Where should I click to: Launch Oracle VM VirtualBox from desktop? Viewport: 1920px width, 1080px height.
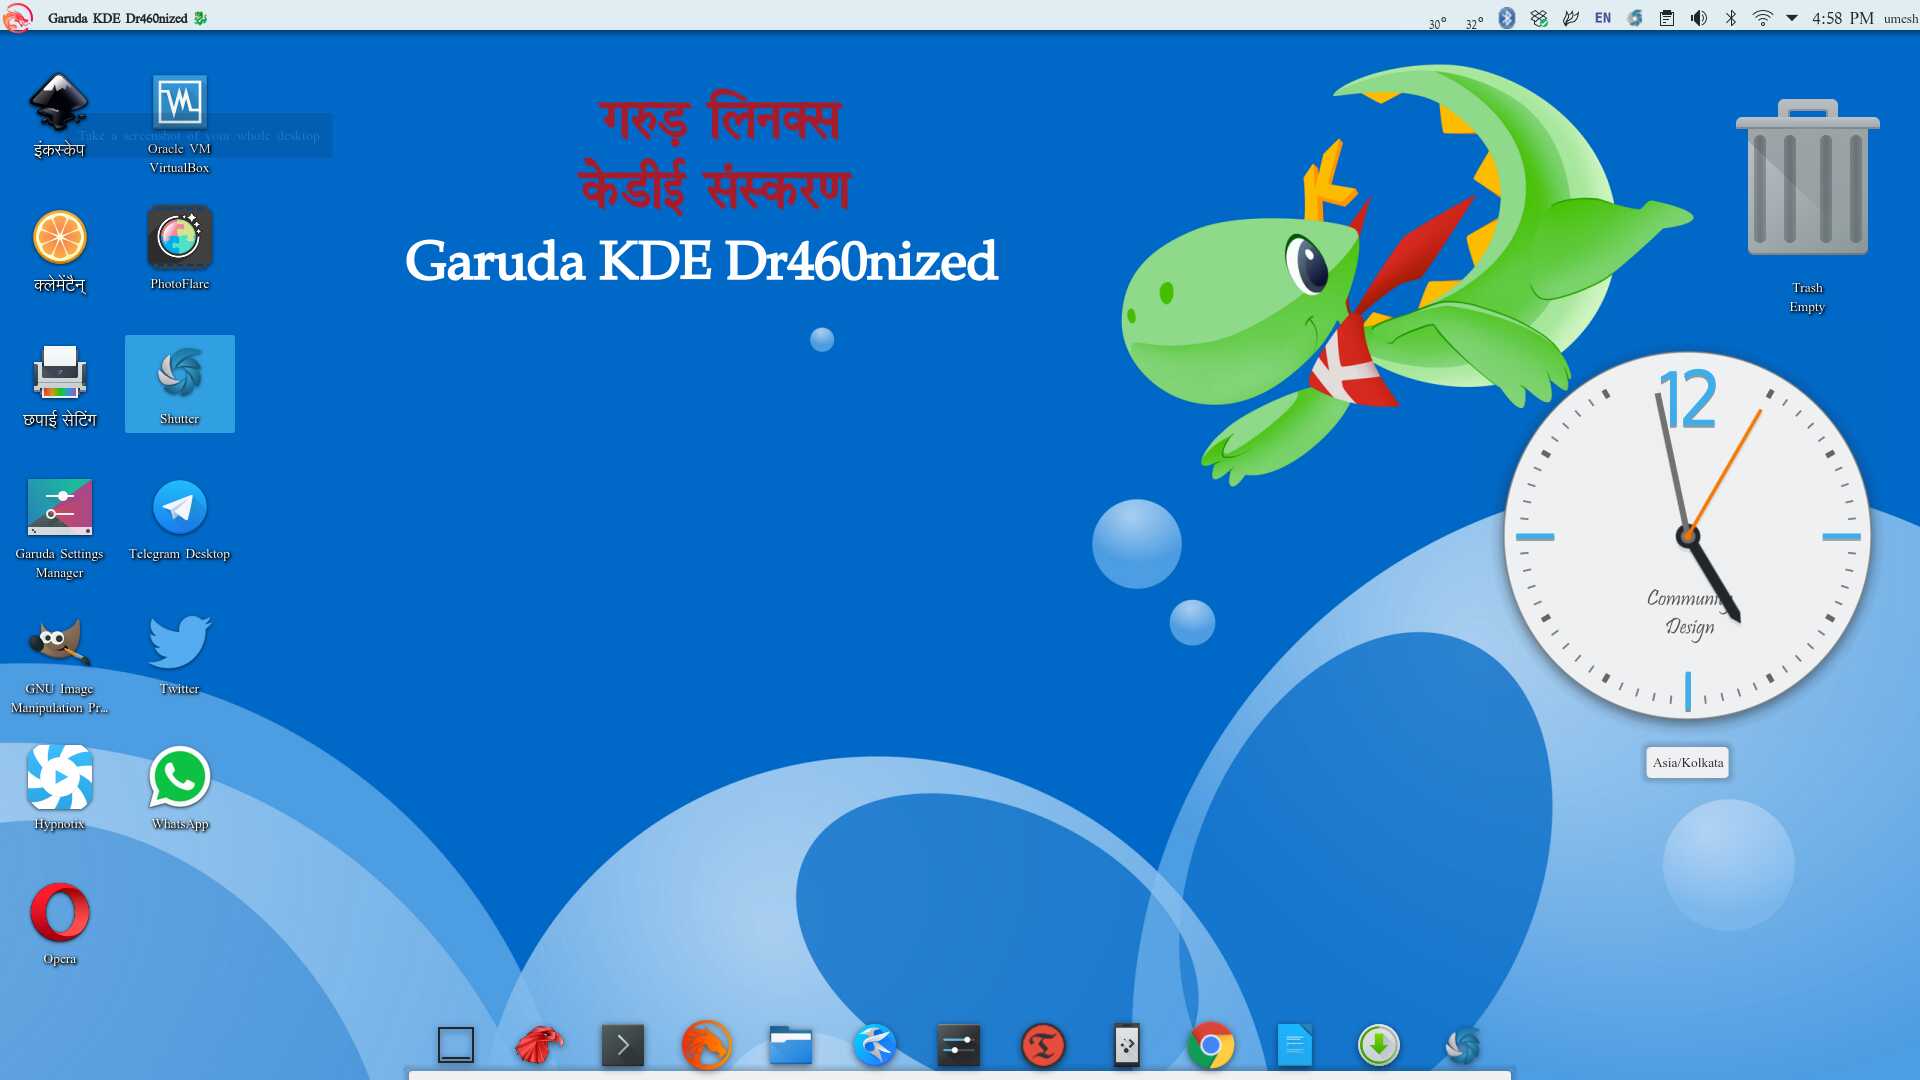180,103
